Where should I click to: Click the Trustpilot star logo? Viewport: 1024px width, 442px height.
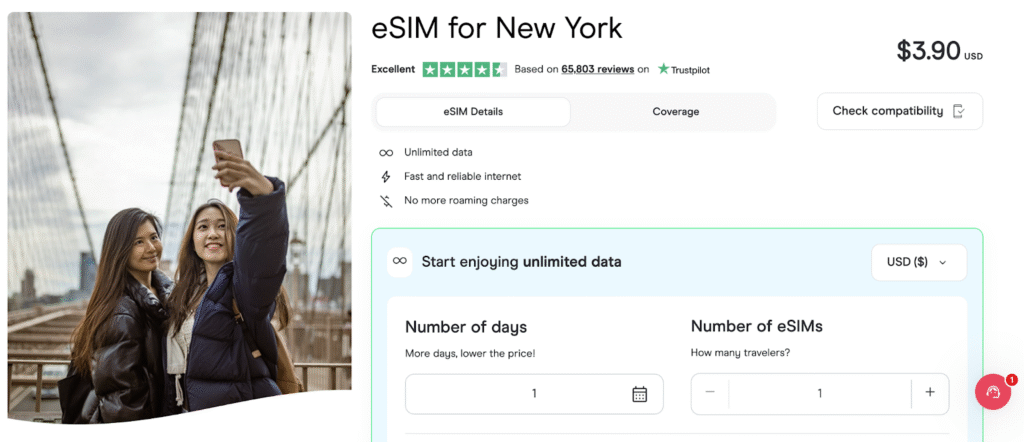point(663,70)
